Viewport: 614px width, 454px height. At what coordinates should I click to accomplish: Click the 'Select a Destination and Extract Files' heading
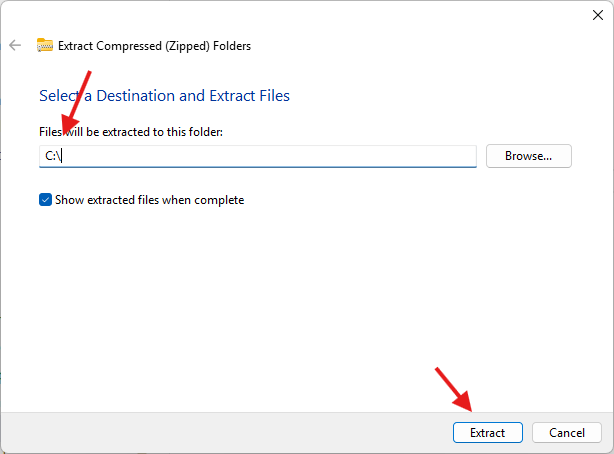tap(164, 96)
